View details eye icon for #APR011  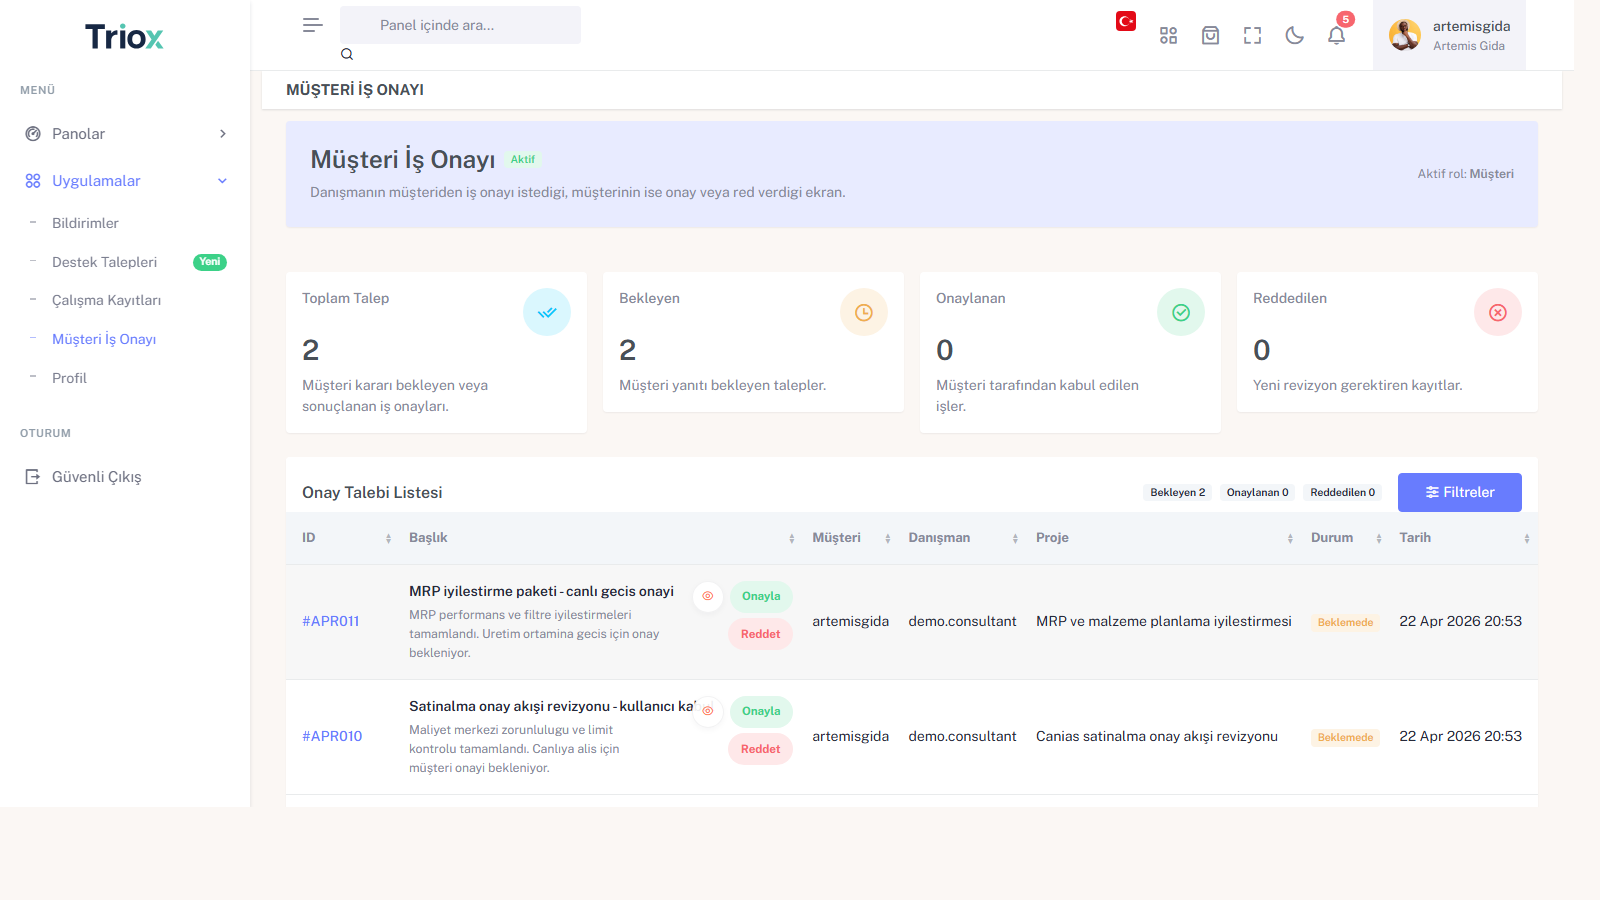(708, 596)
